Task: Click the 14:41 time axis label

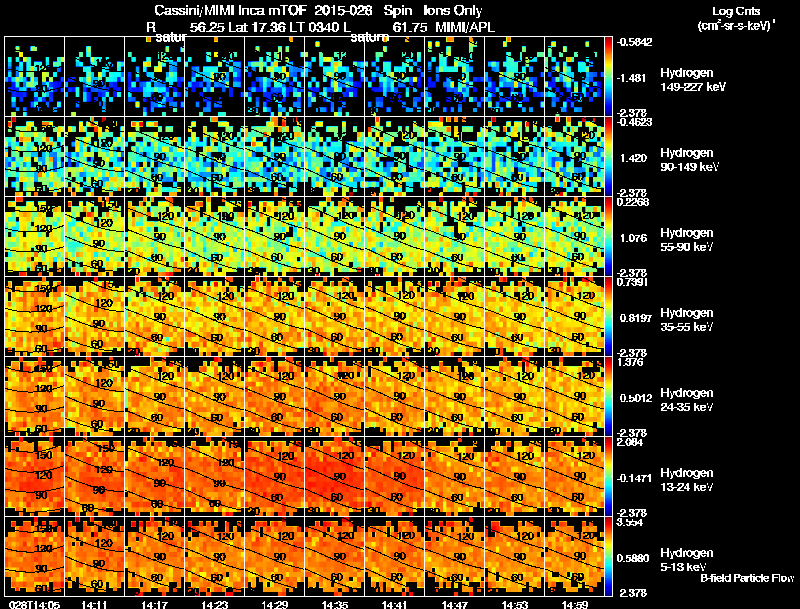Action: click(395, 604)
